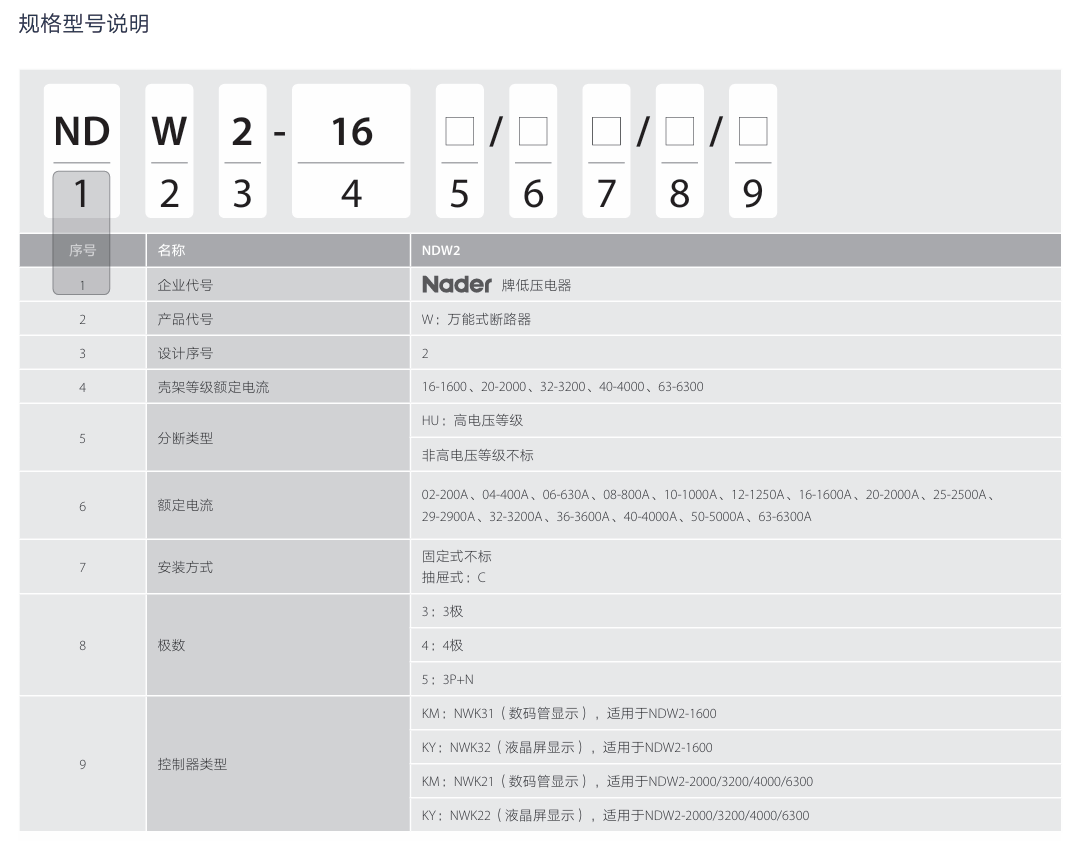Click W：万能式断路器 description
The image size is (1072, 841).
click(476, 319)
